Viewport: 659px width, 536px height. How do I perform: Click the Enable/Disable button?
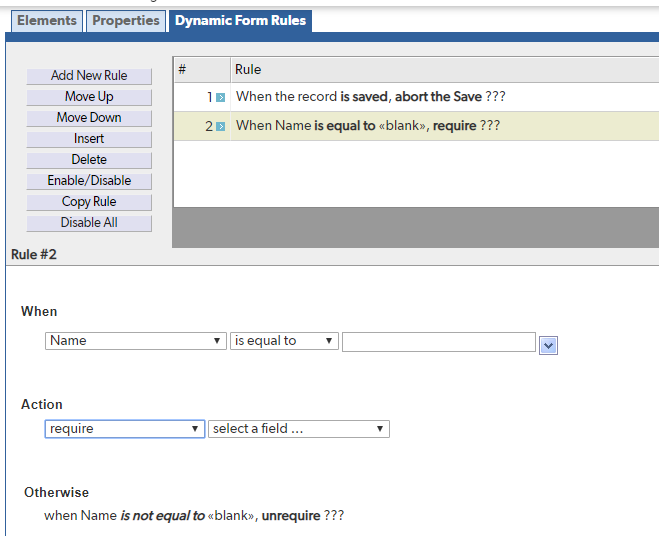pyautogui.click(x=89, y=181)
